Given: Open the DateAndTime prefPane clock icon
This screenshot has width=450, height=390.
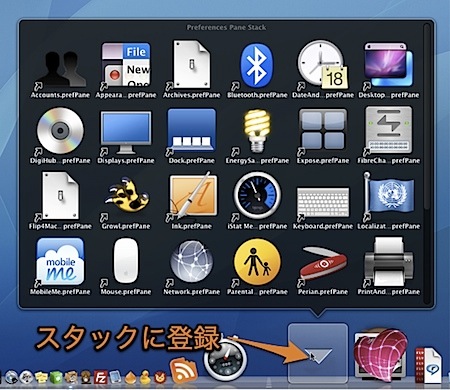Looking at the screenshot, I should coord(322,65).
